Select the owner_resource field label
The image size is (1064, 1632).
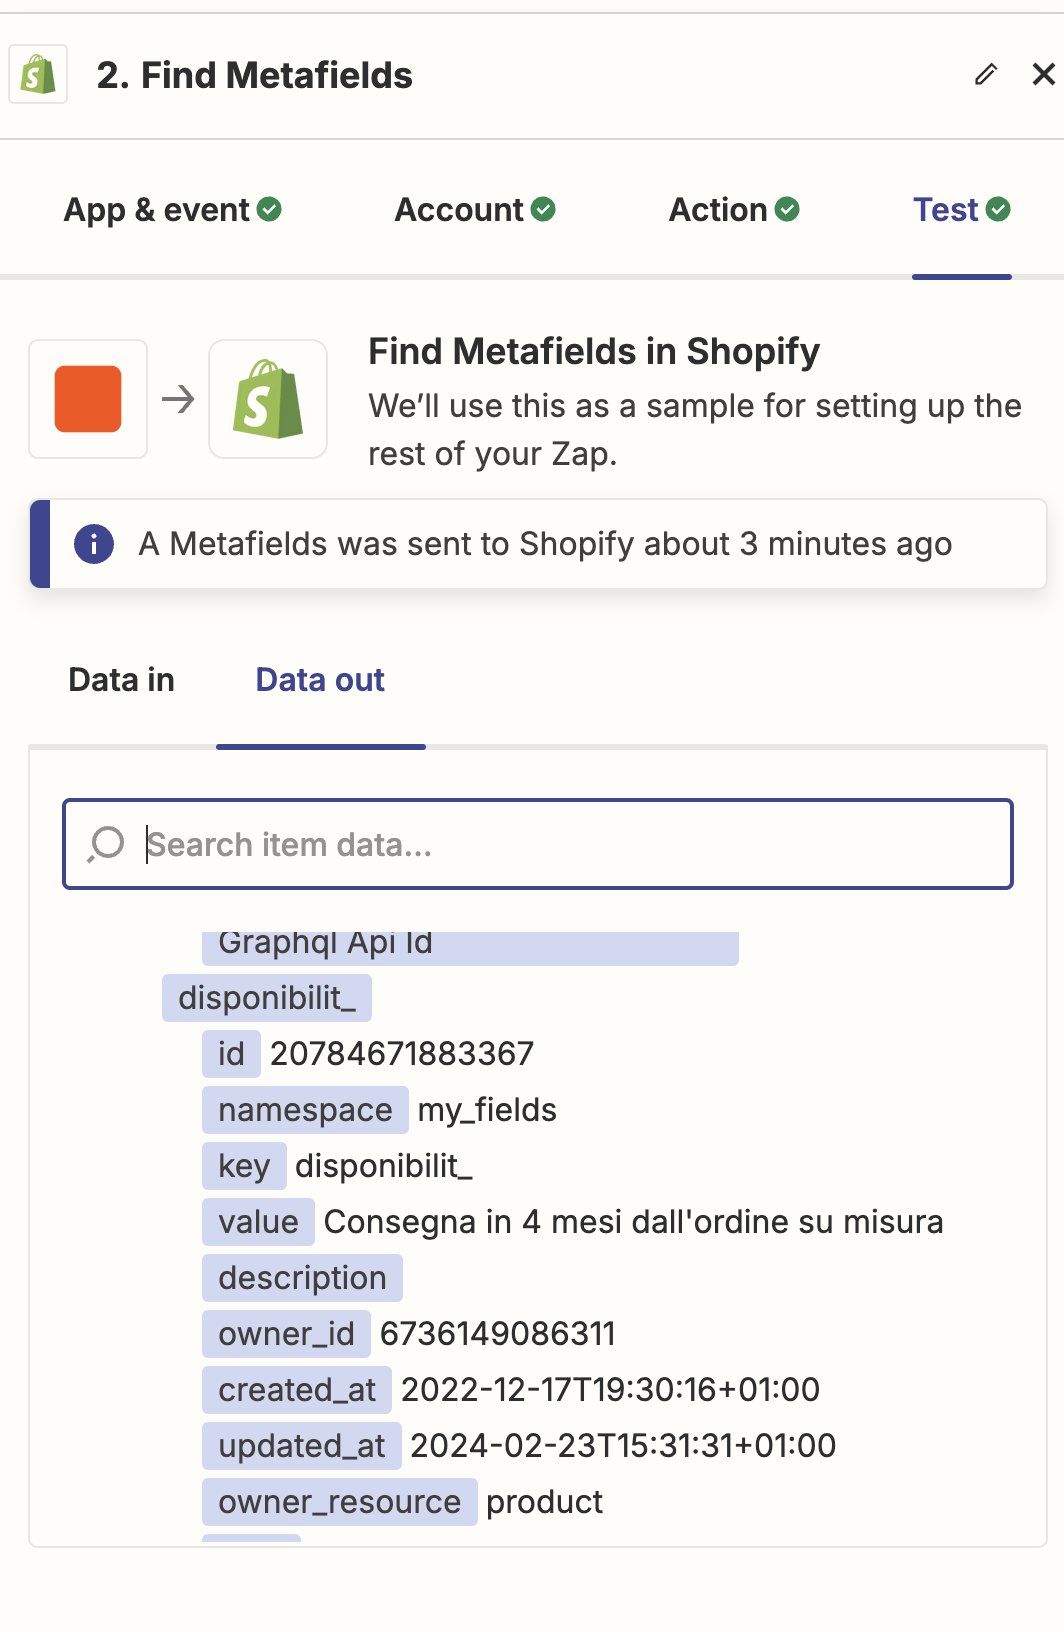[x=340, y=1502]
